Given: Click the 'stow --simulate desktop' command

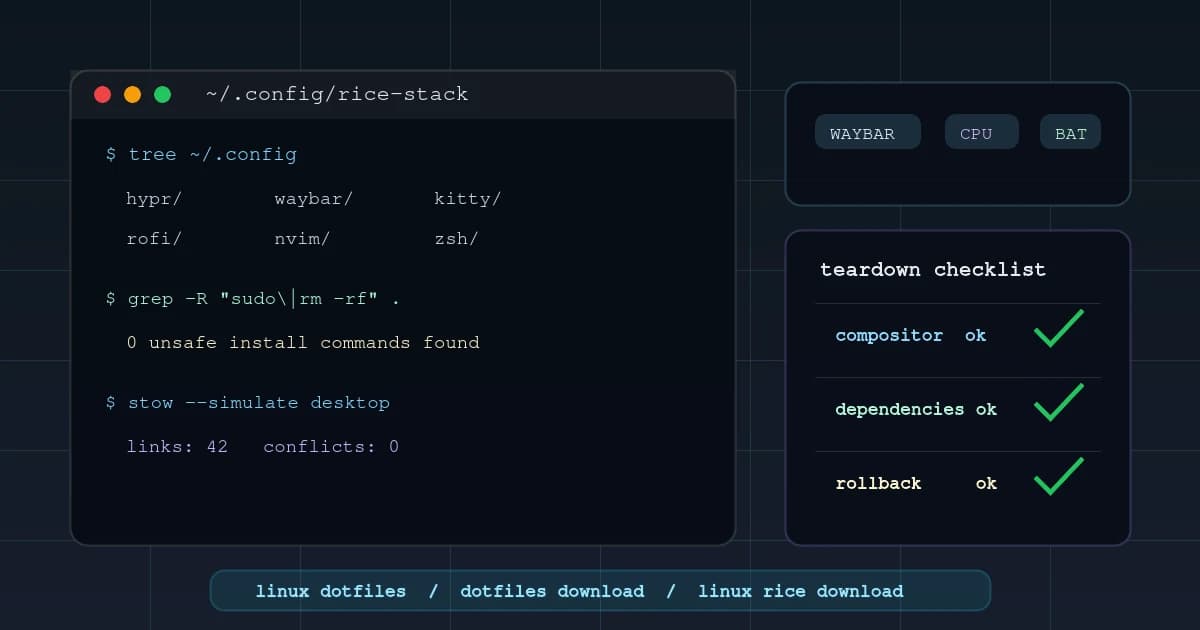Looking at the screenshot, I should pos(248,403).
